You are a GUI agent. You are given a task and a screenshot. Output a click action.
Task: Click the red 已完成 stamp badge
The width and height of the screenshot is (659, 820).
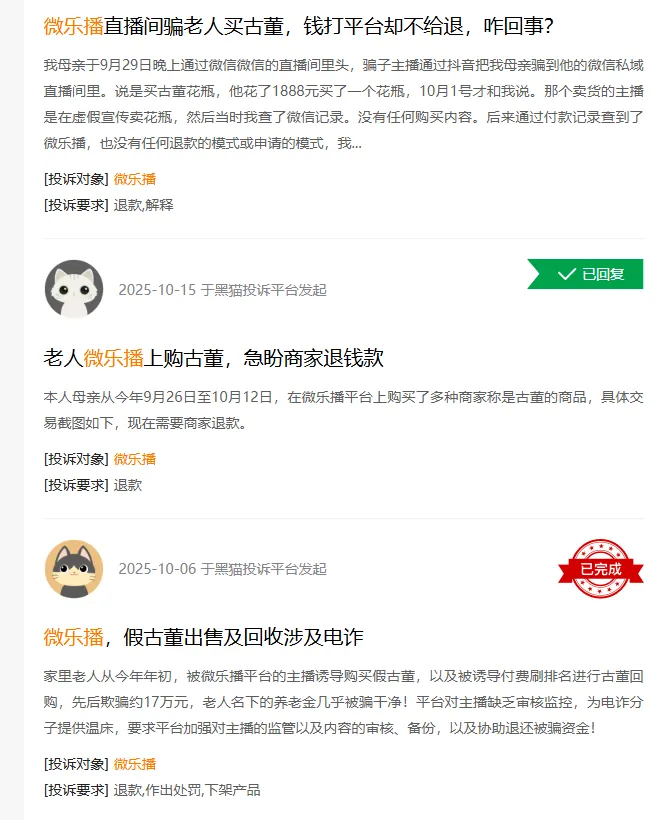(x=600, y=569)
